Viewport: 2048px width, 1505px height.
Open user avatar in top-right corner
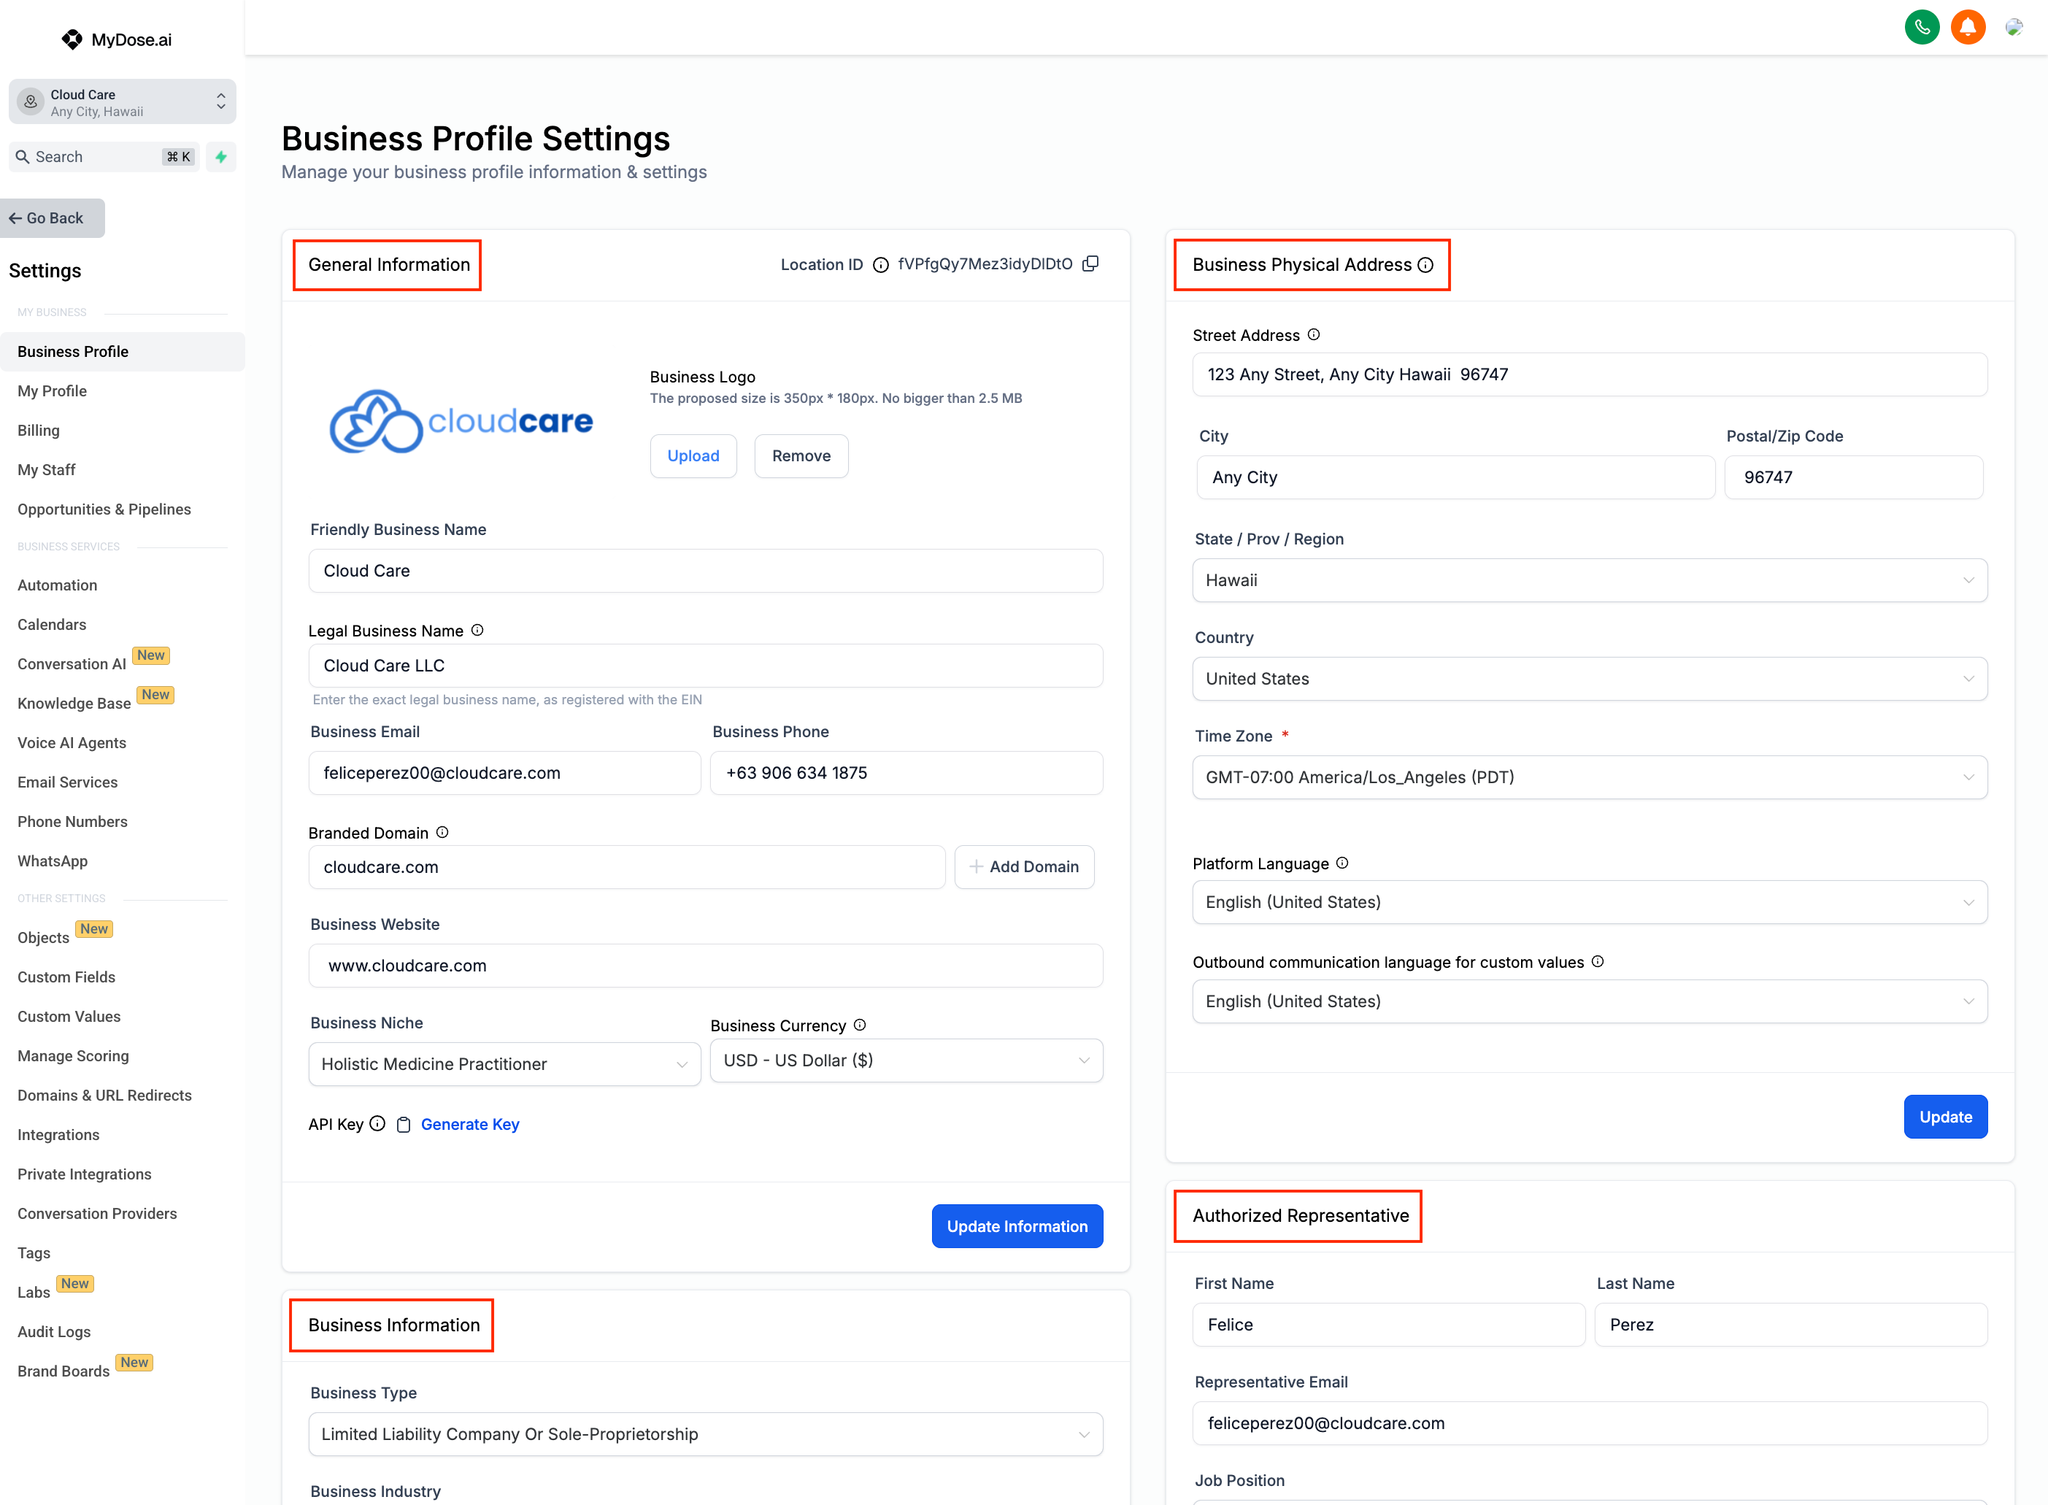[2014, 27]
